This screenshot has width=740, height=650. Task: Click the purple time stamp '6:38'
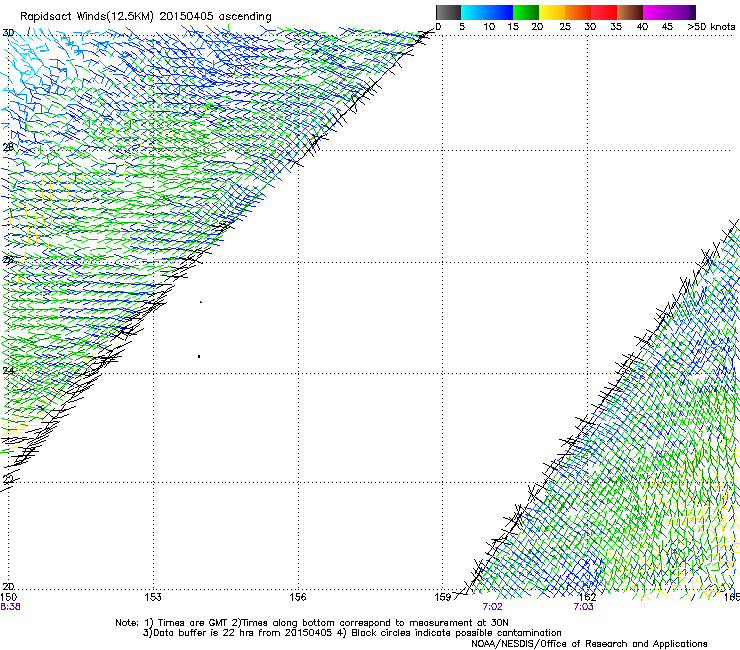(10, 607)
